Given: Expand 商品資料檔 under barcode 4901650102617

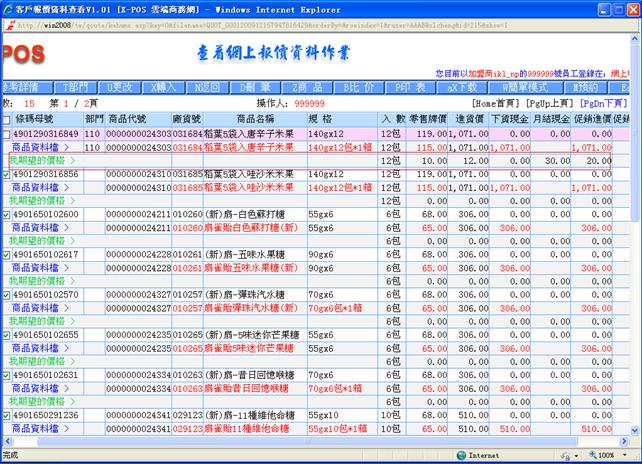Looking at the screenshot, I should pyautogui.click(x=40, y=267).
